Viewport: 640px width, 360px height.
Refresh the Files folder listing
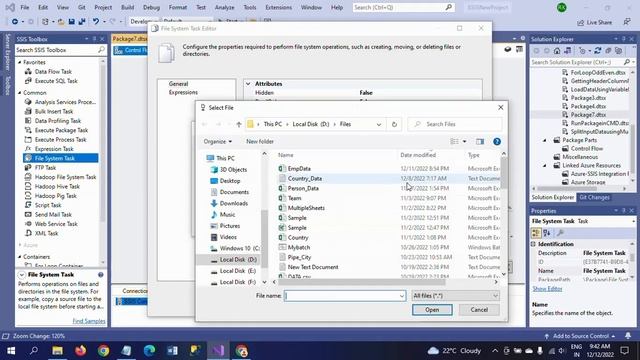pos(394,124)
